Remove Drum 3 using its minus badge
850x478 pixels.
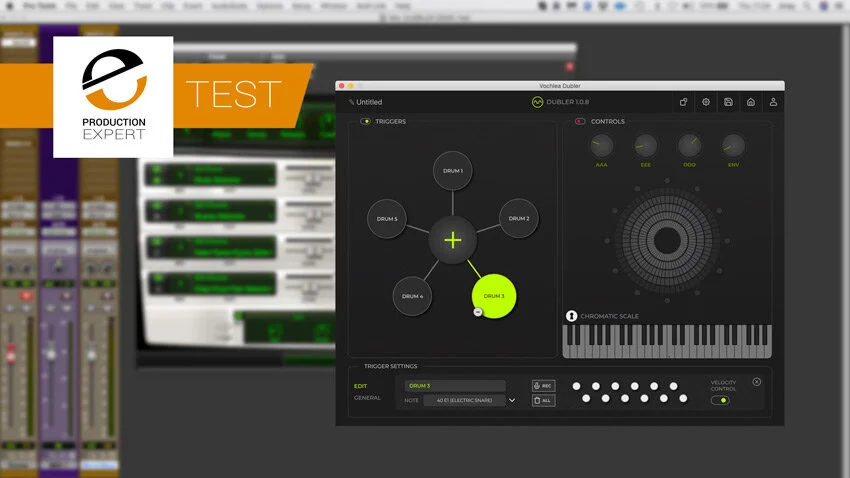click(478, 312)
